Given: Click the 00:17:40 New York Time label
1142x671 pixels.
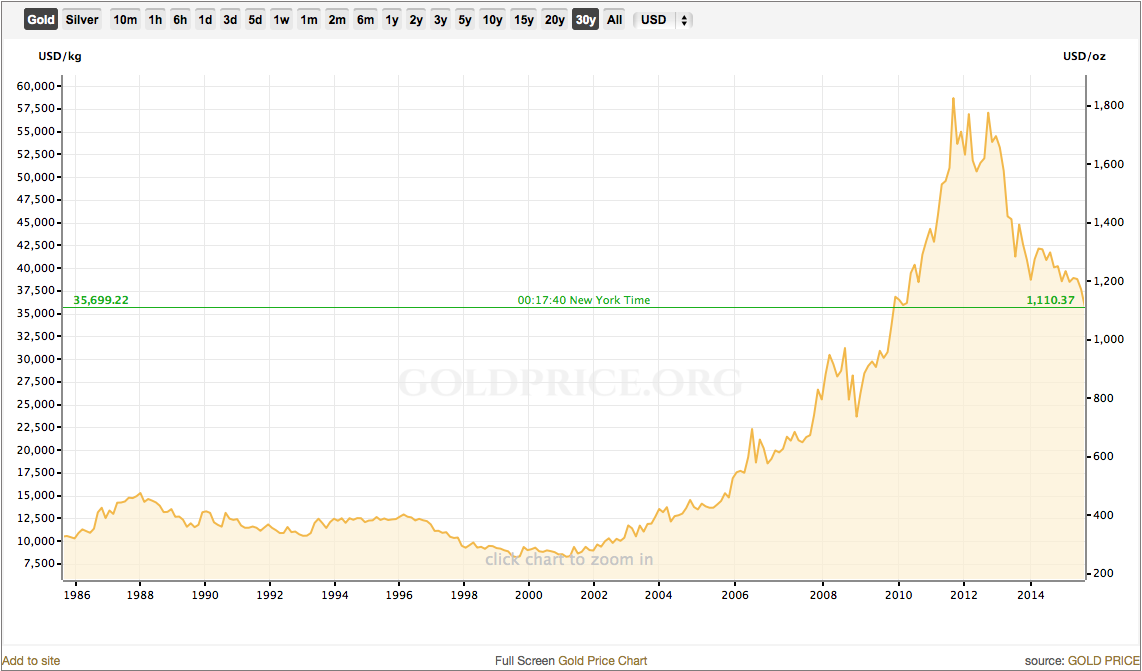Looking at the screenshot, I should coord(583,299).
